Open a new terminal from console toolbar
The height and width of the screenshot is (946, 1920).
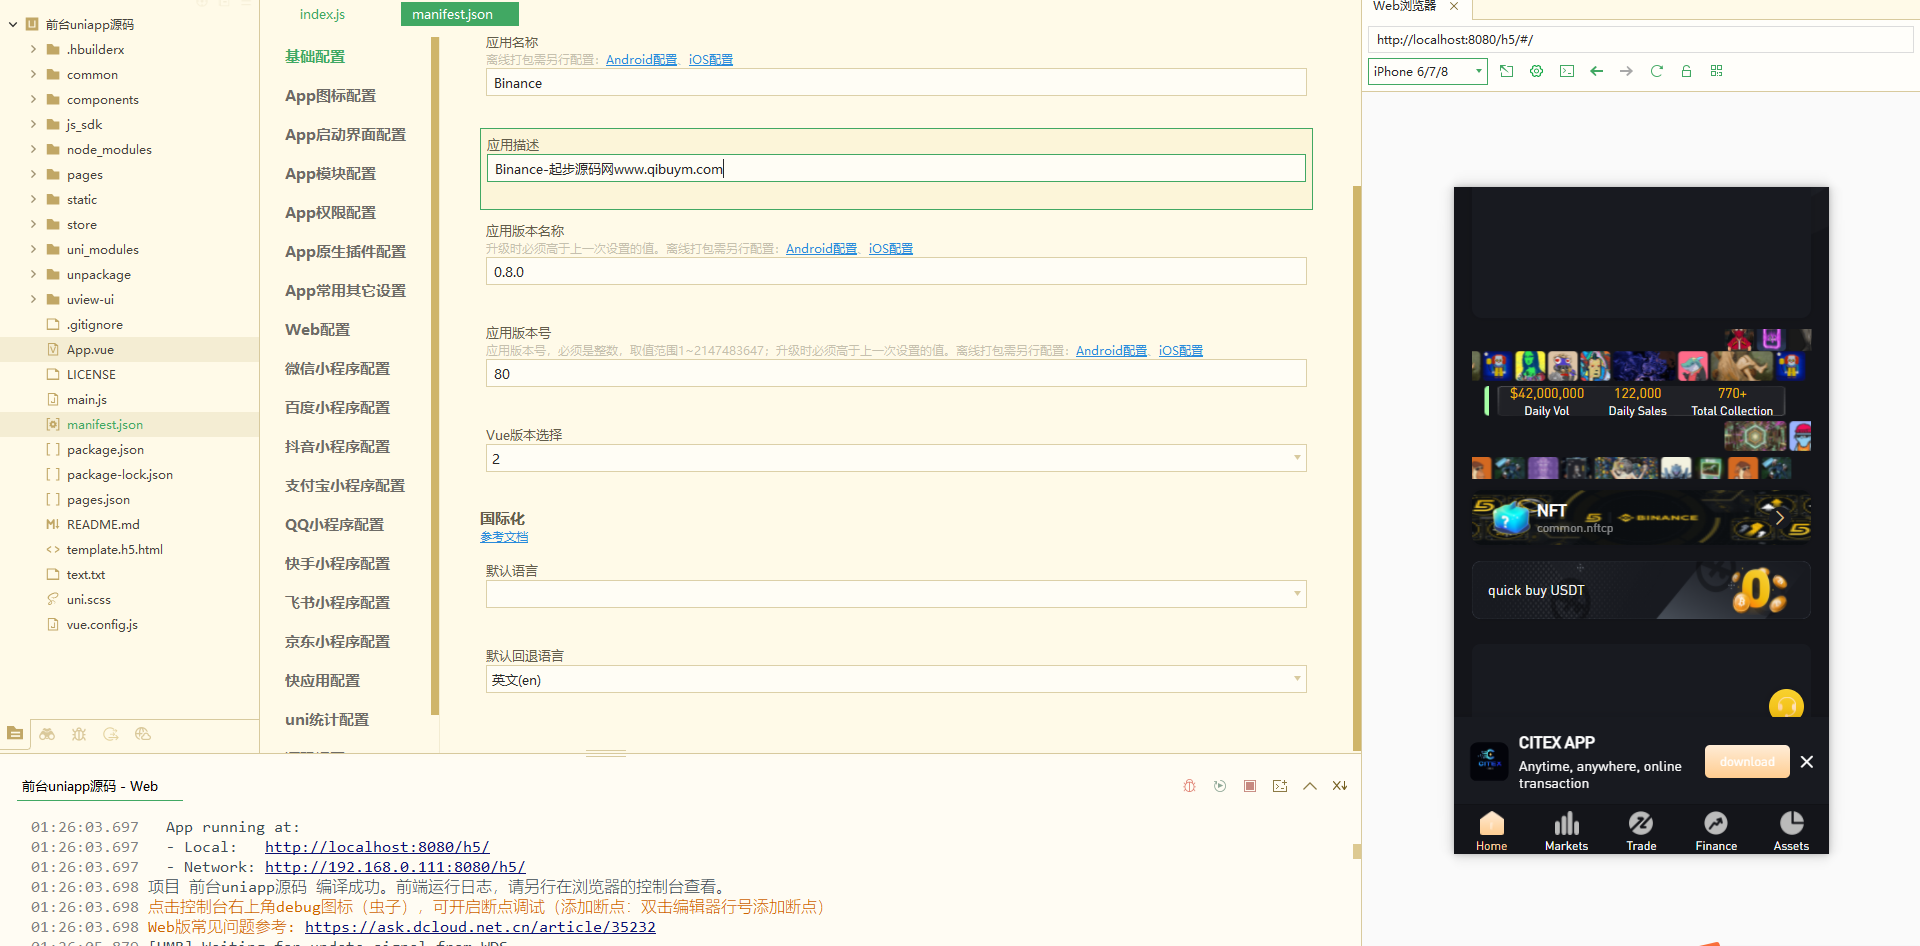click(1280, 786)
